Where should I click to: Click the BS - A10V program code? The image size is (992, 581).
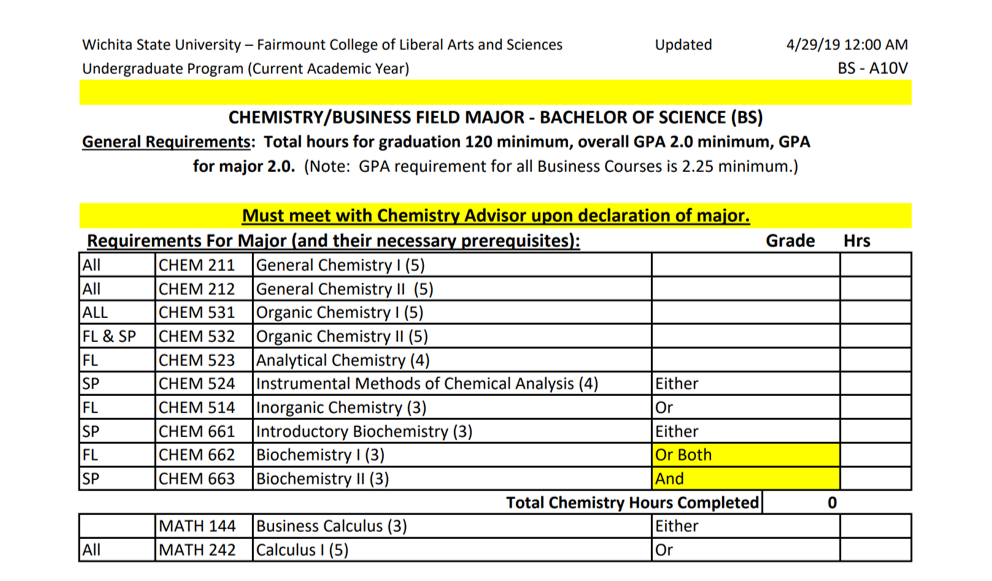pos(873,68)
